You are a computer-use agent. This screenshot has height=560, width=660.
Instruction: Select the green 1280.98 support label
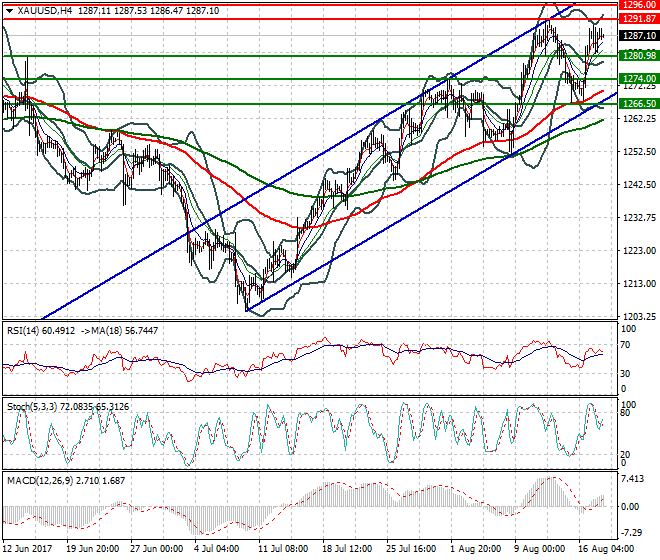(x=639, y=56)
